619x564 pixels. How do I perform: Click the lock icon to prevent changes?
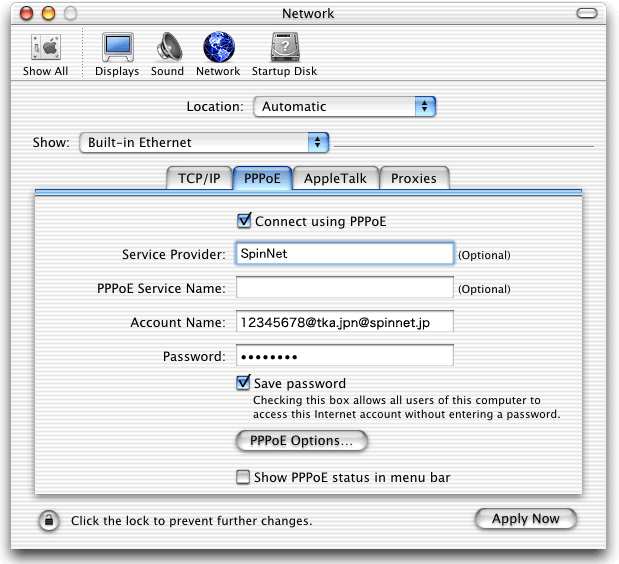click(49, 520)
